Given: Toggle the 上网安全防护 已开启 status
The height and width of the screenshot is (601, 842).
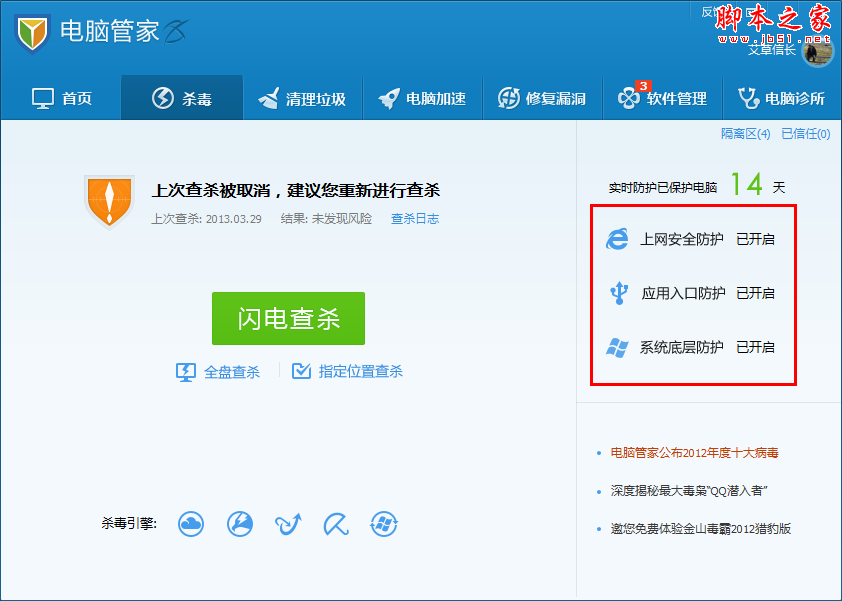Looking at the screenshot, I should point(755,239).
